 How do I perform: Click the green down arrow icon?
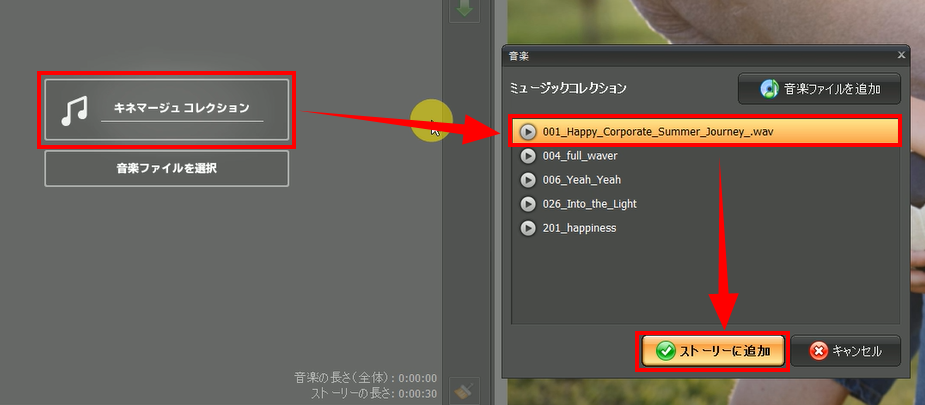[466, 10]
